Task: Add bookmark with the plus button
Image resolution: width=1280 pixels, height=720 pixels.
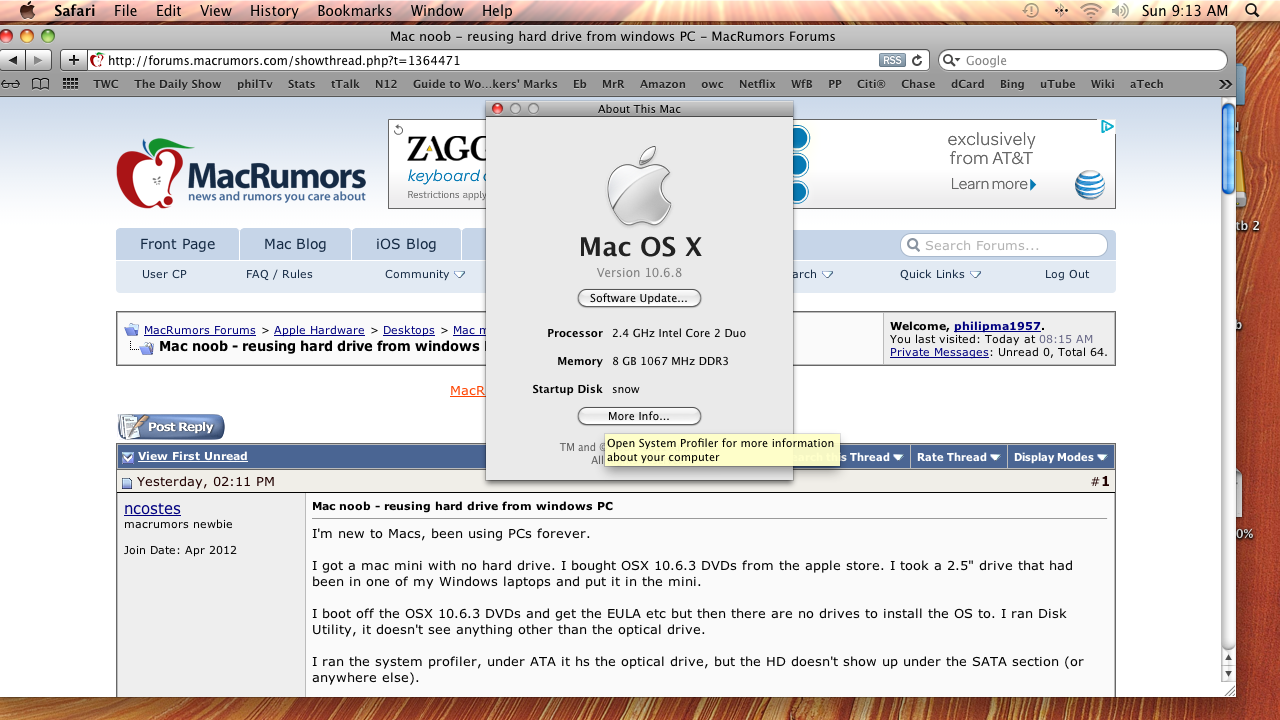Action: pyautogui.click(x=73, y=60)
